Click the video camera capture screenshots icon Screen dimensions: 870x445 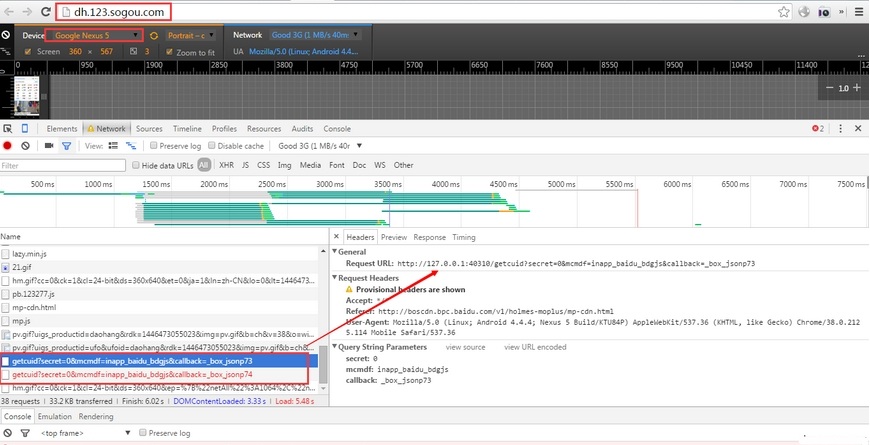[x=48, y=146]
